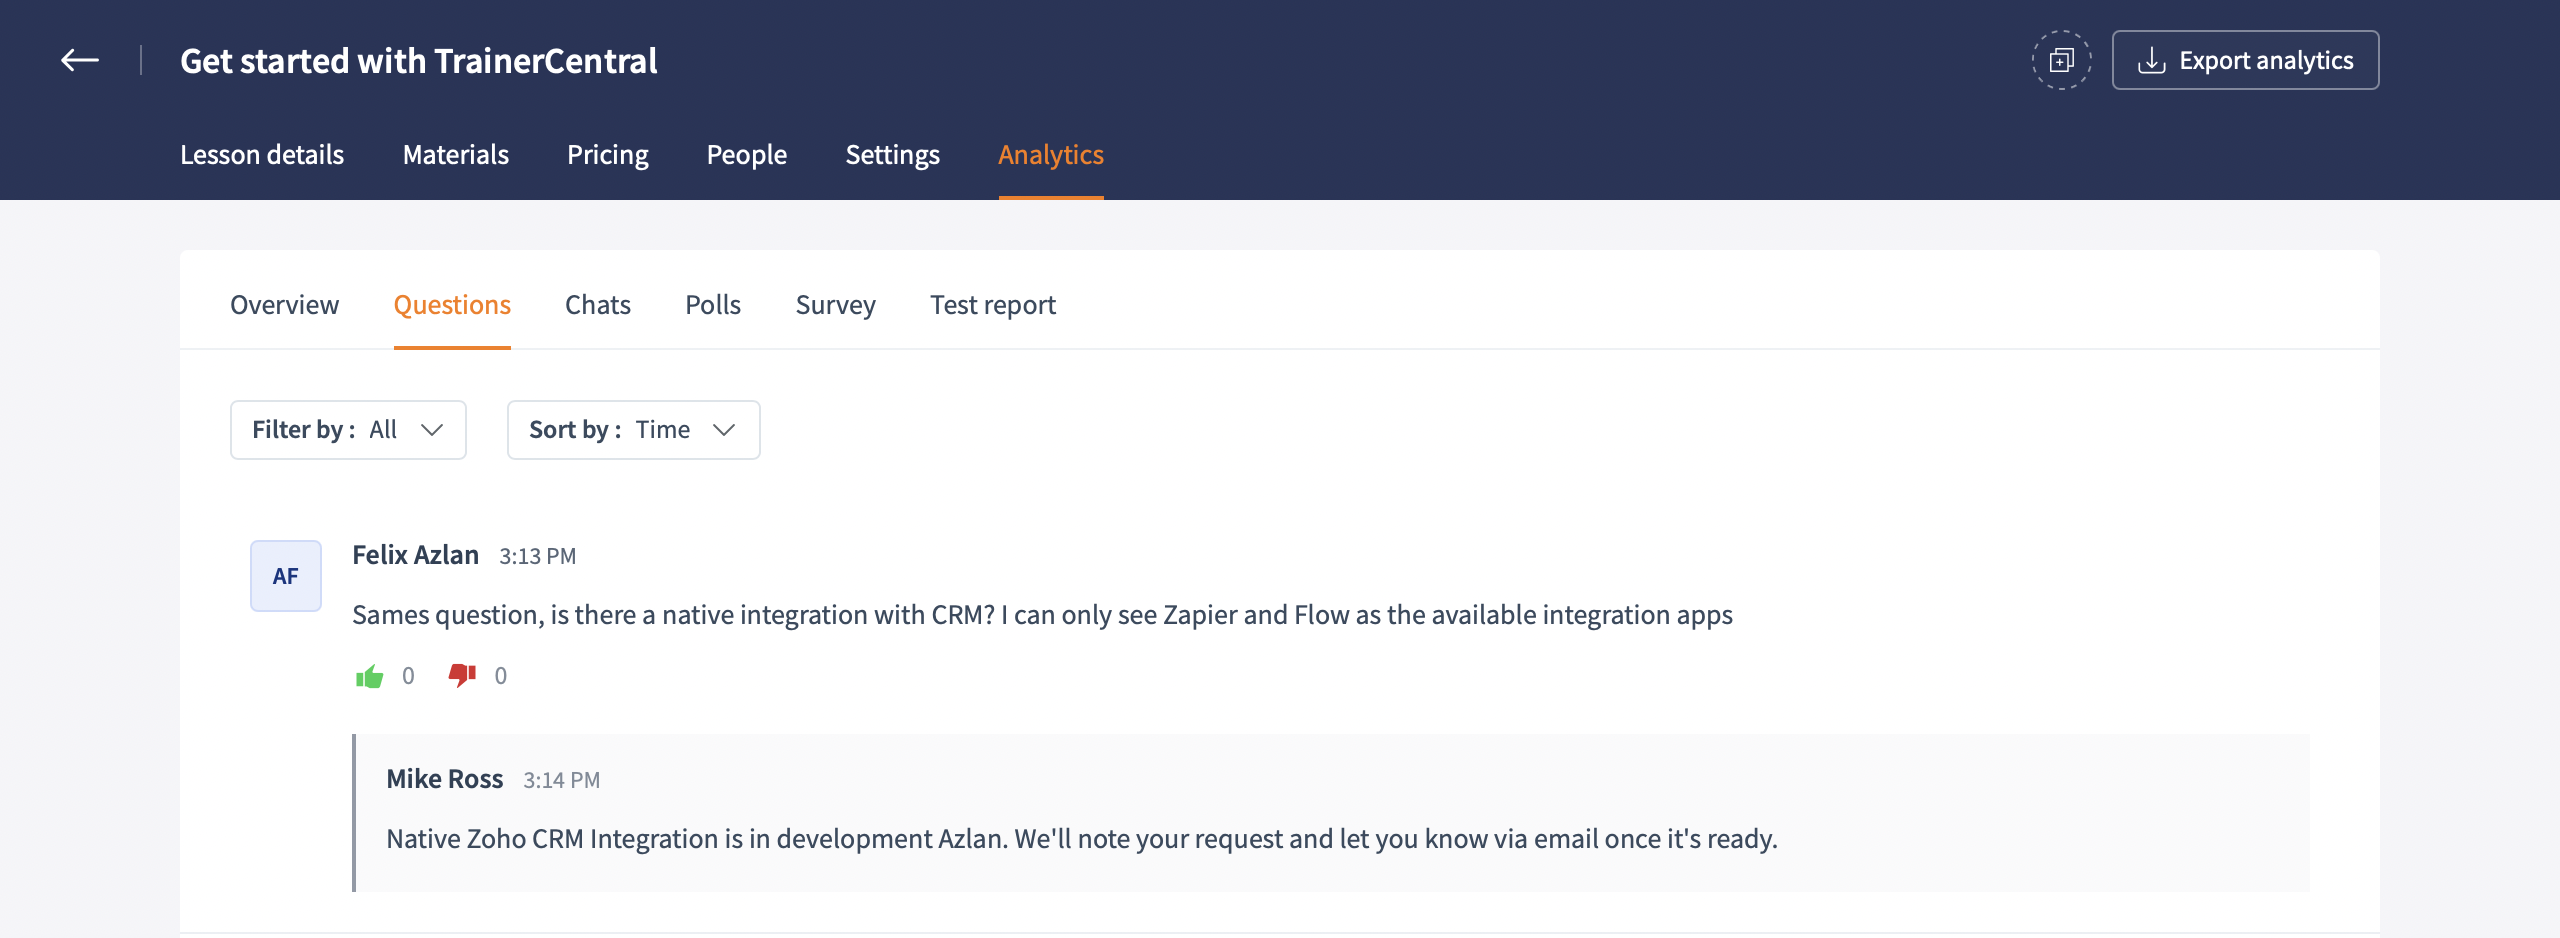Open the Chats sub-tab

click(x=598, y=305)
